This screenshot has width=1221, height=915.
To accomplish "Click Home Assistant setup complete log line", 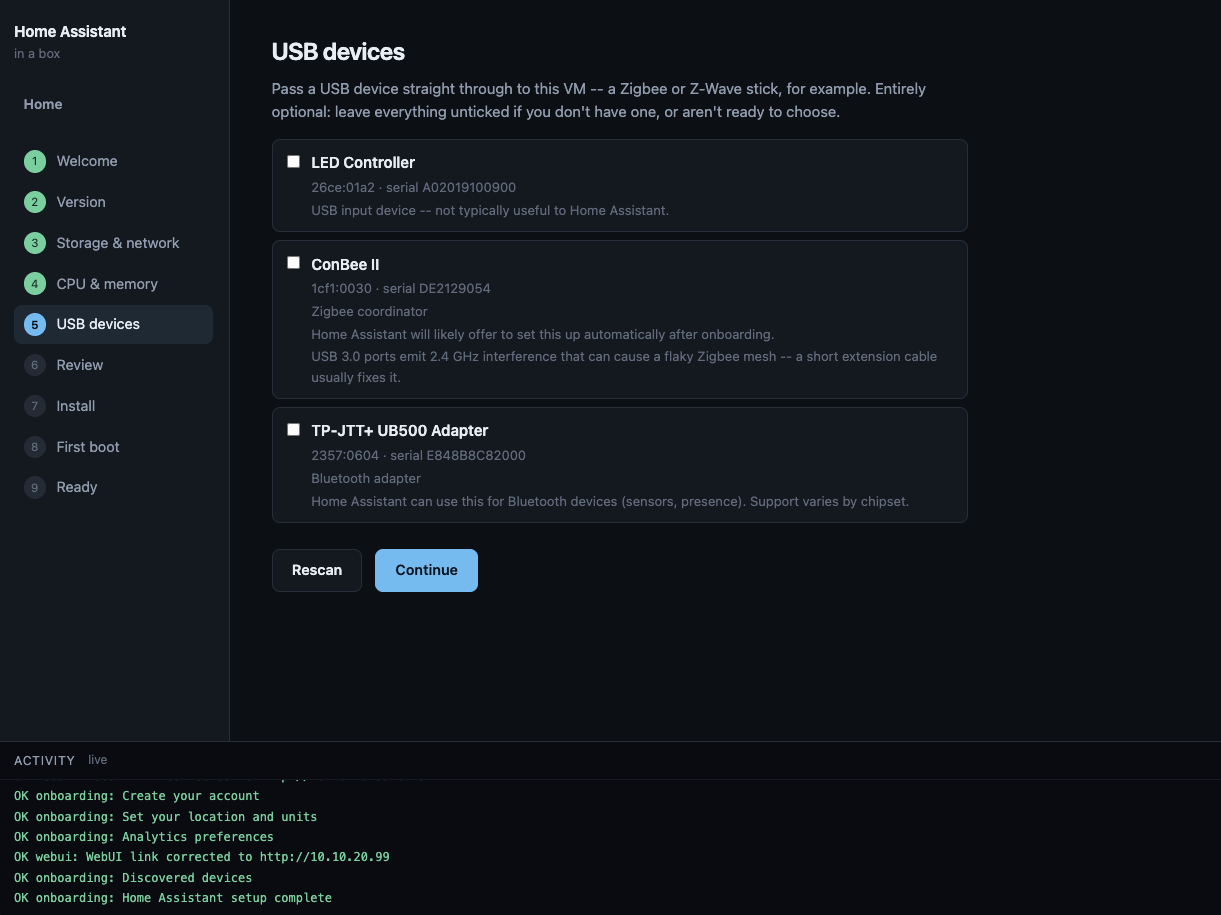I will click(173, 898).
